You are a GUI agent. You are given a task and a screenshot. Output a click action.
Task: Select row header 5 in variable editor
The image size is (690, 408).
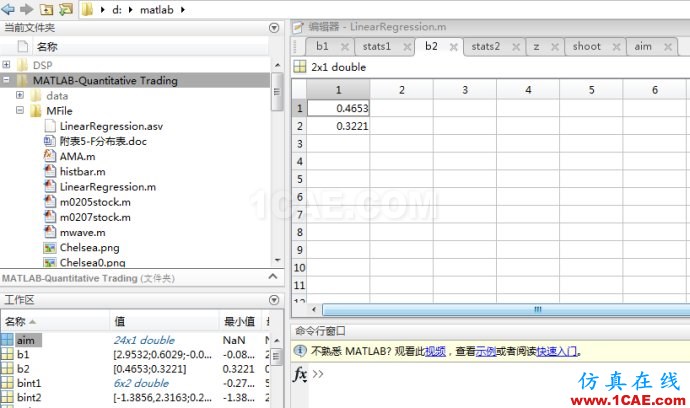300,179
